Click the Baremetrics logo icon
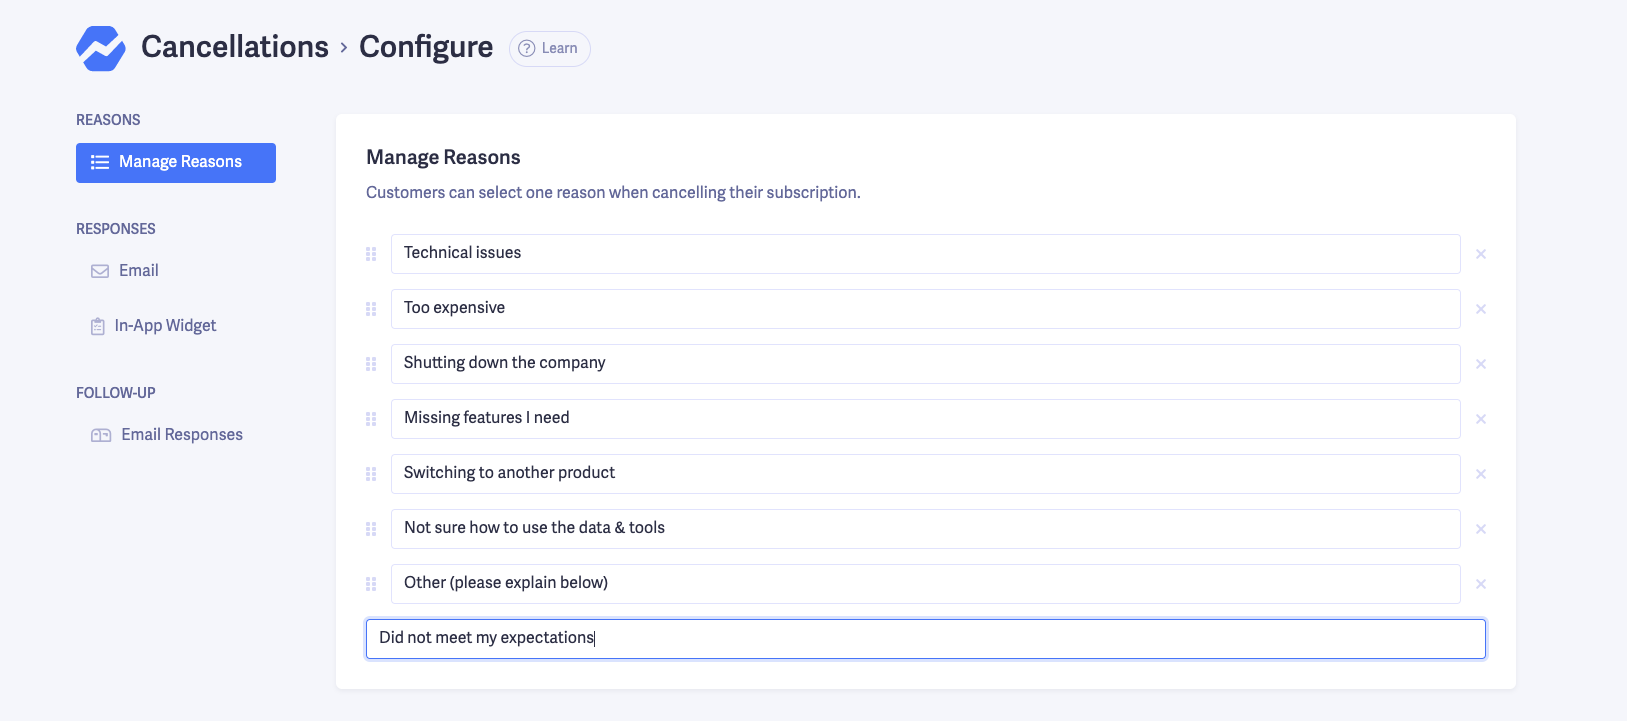 [x=101, y=48]
